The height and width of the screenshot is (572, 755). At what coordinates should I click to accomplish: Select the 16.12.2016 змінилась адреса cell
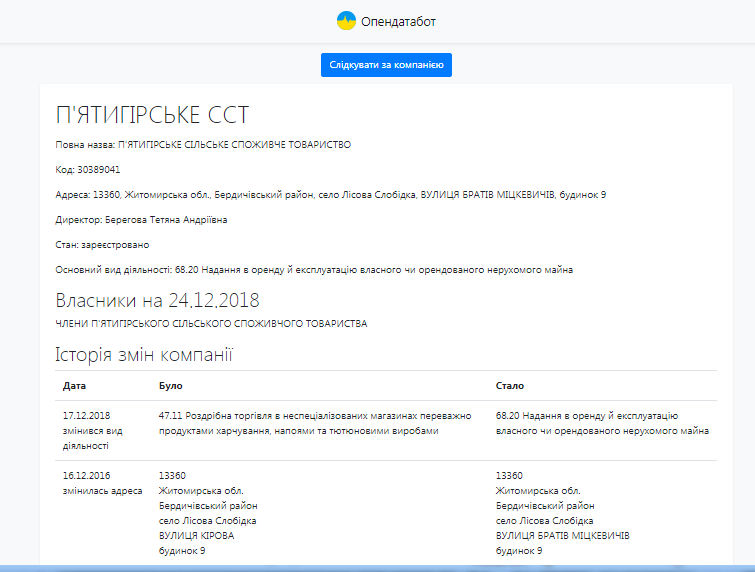pyautogui.click(x=102, y=483)
